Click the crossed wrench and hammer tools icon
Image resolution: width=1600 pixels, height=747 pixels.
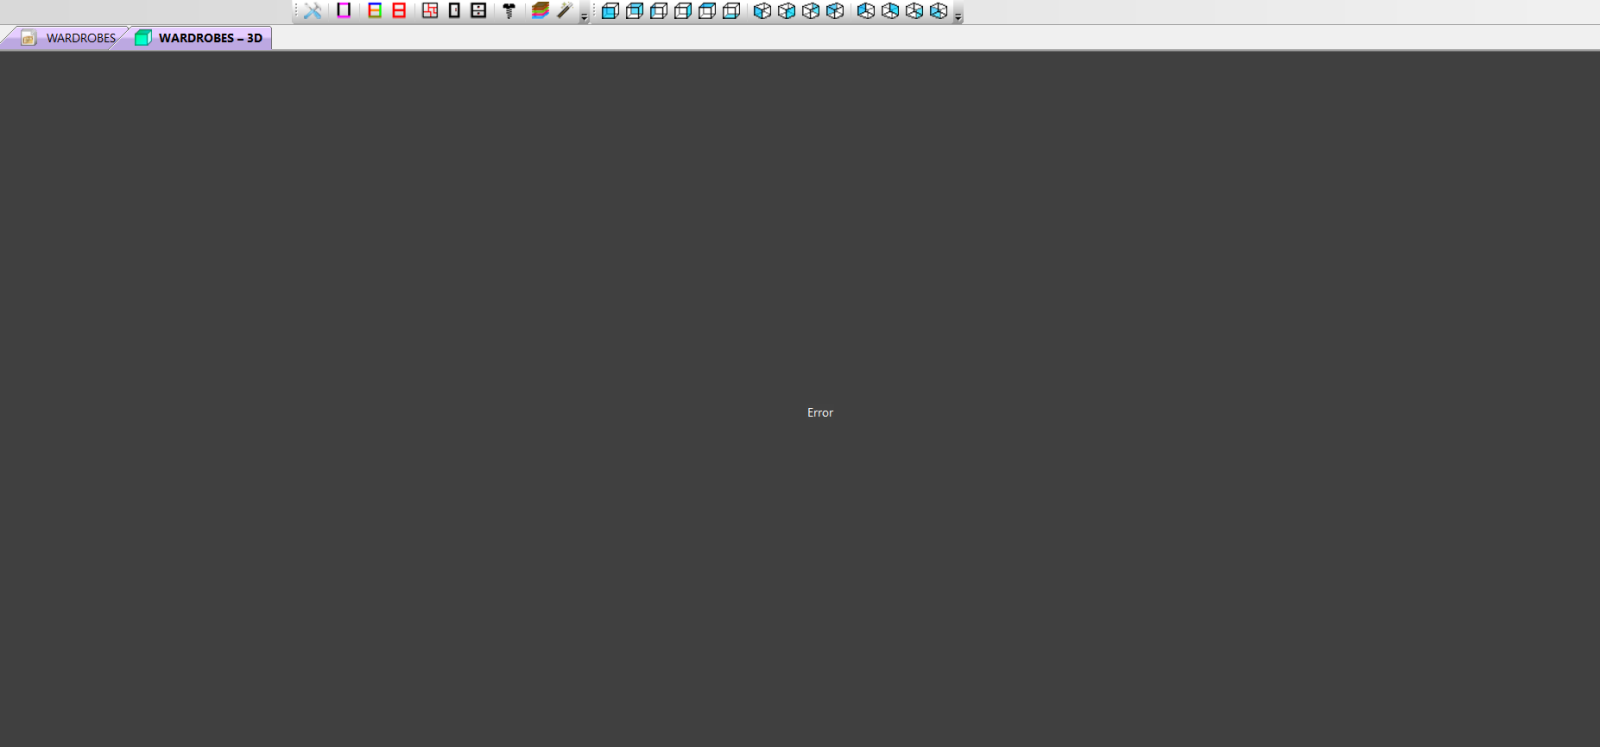tap(313, 11)
